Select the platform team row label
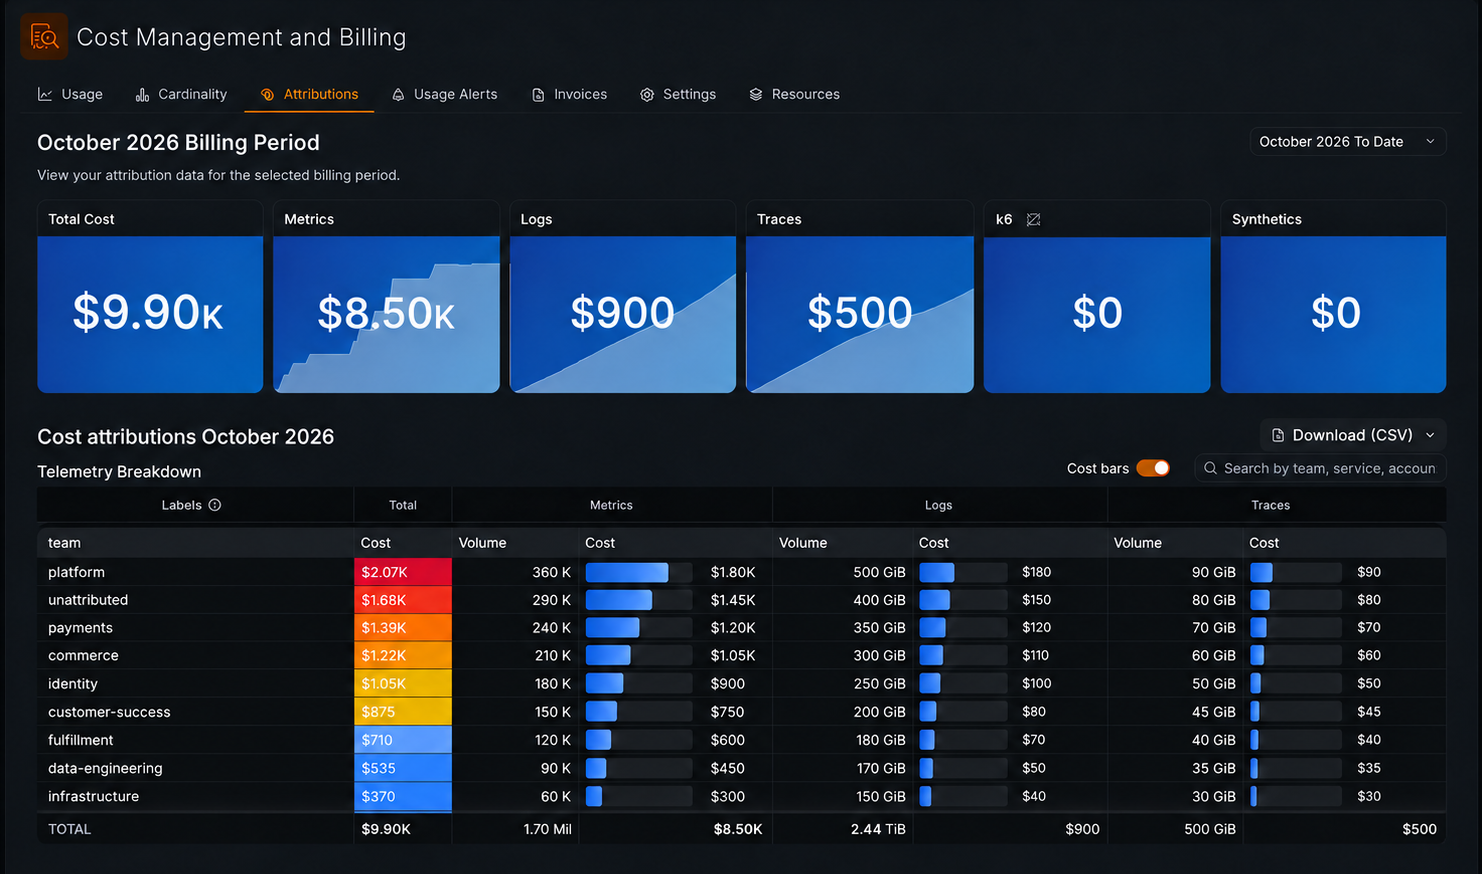 pyautogui.click(x=76, y=572)
